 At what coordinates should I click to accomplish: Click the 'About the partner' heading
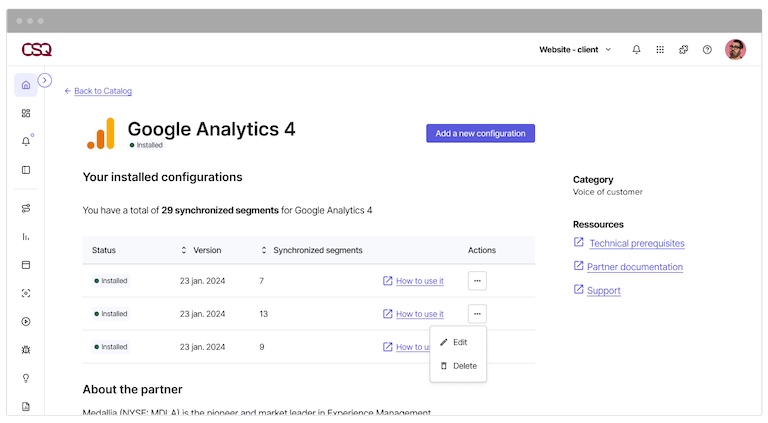click(132, 390)
